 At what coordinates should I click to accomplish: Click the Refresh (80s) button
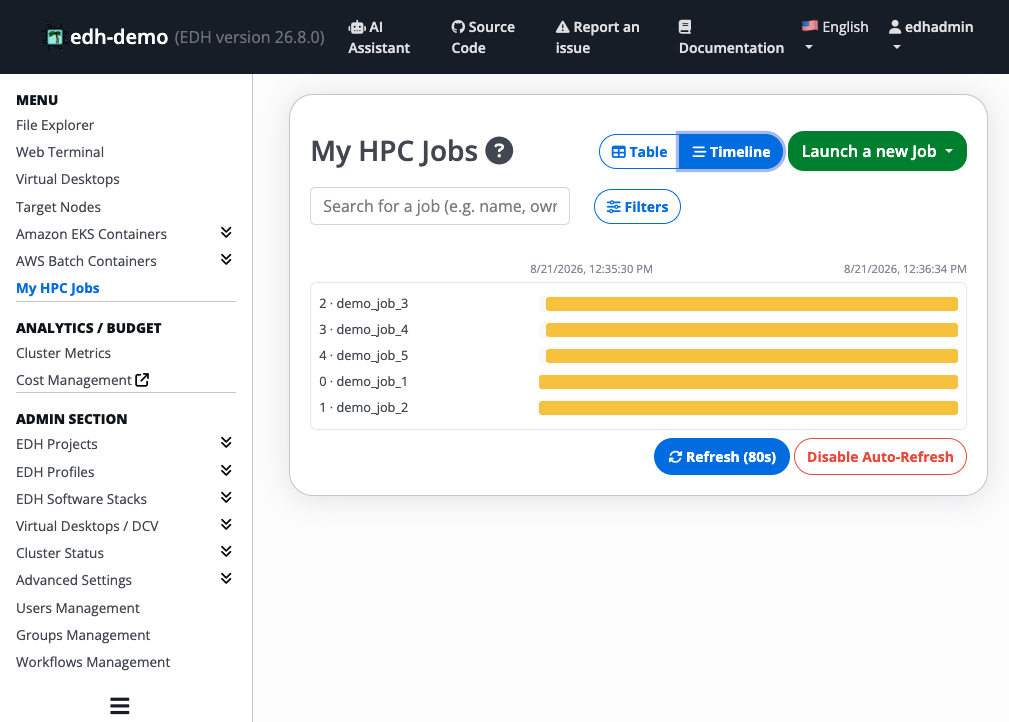(721, 456)
